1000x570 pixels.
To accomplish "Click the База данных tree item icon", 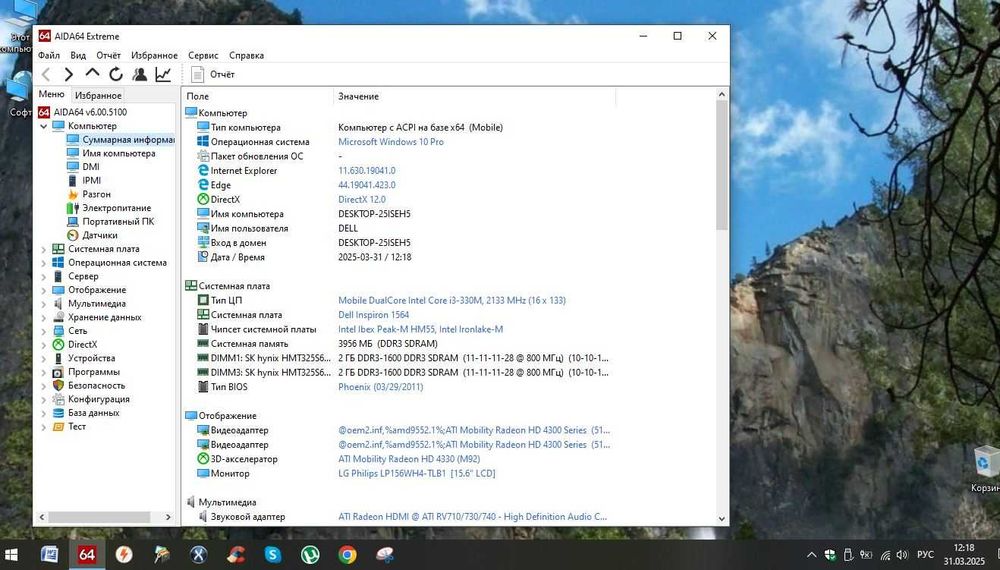I will coord(58,413).
